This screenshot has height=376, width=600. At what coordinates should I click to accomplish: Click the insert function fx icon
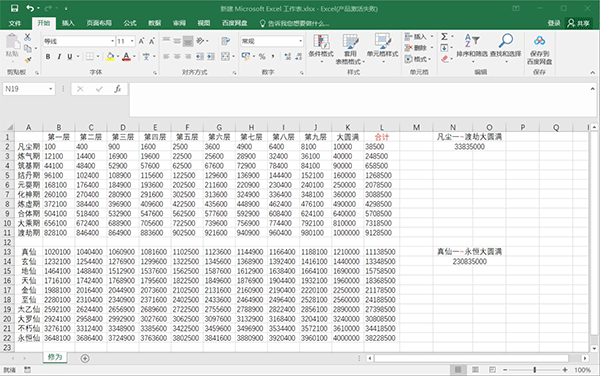click(117, 89)
